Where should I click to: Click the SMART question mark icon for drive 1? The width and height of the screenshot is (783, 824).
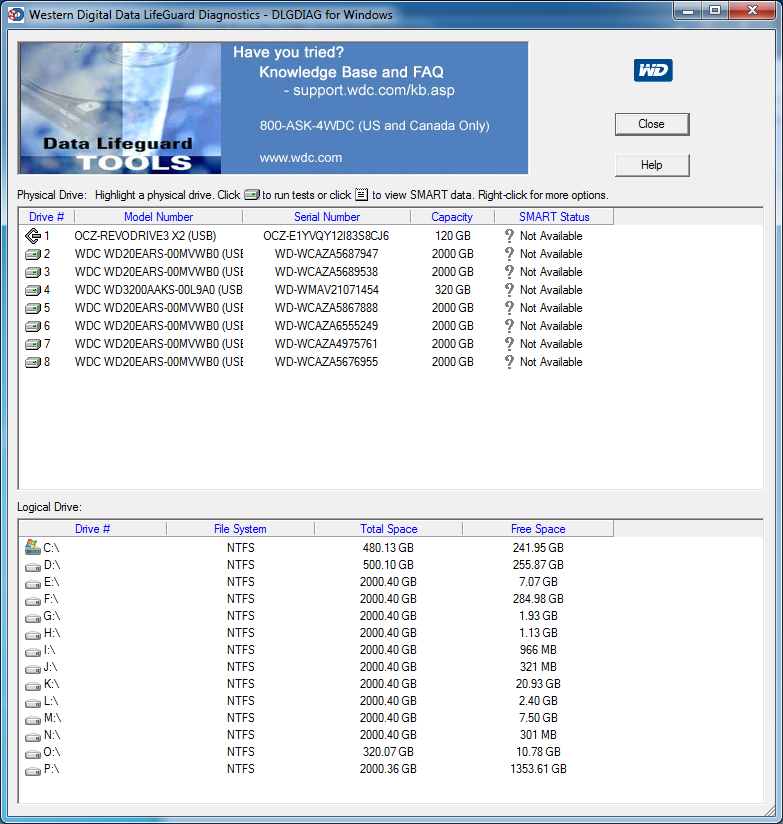(x=509, y=236)
